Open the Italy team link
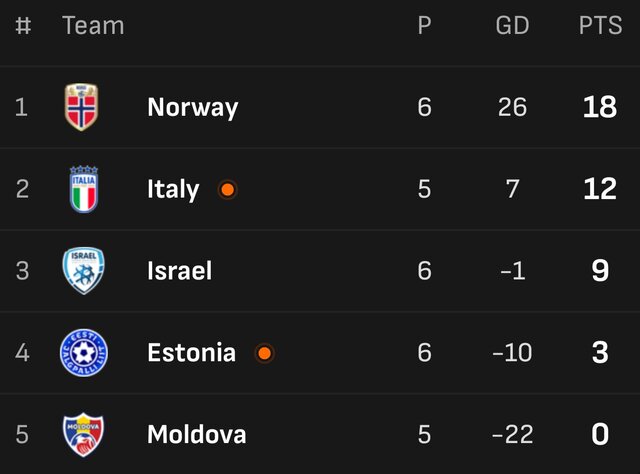 (x=173, y=189)
